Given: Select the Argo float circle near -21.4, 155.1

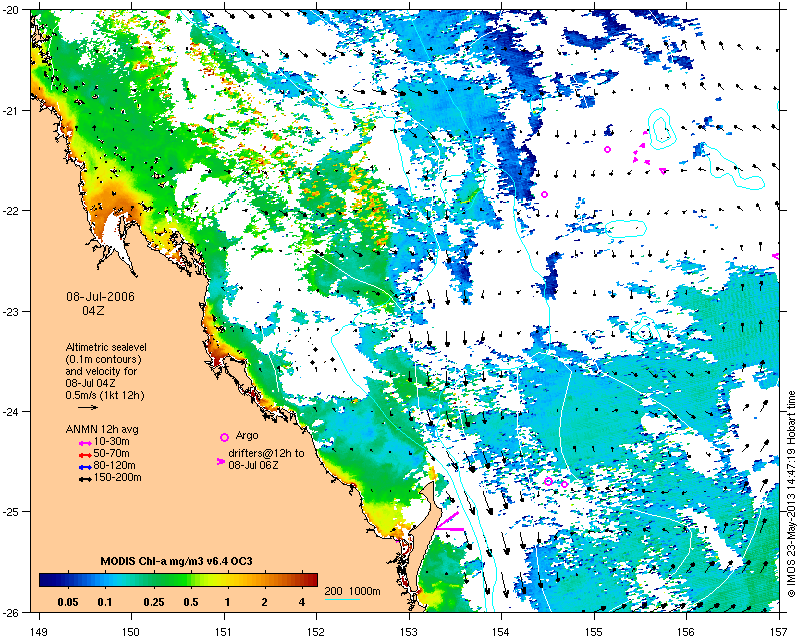Looking at the screenshot, I should pos(607,150).
